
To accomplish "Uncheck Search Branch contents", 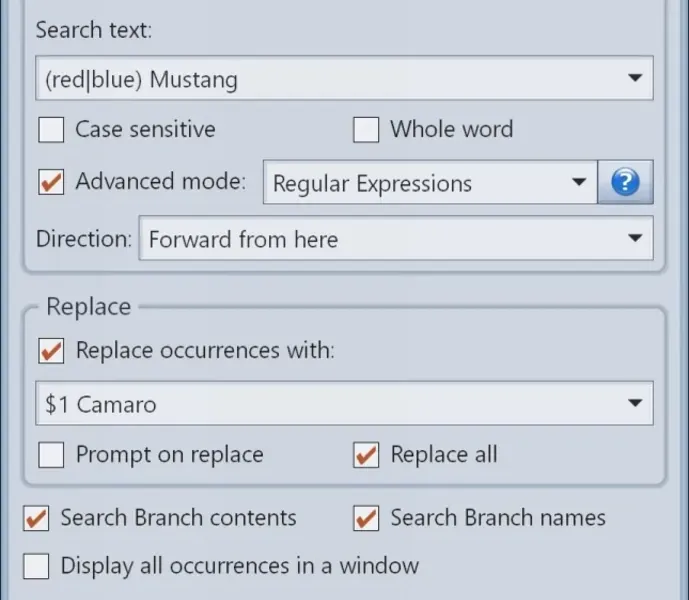I will point(37,518).
